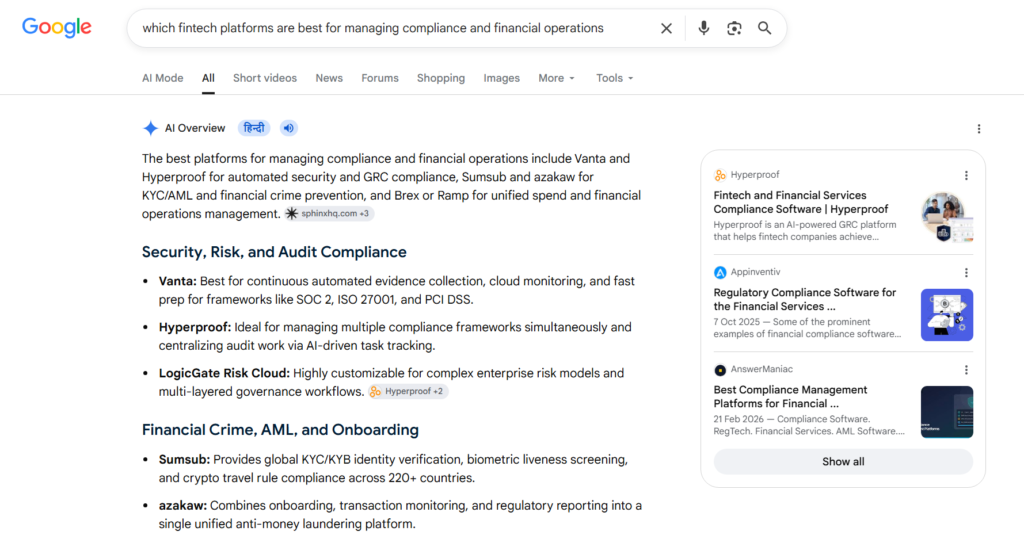Listen to AI Overview audio
This screenshot has height=539, width=1024.
(x=289, y=128)
